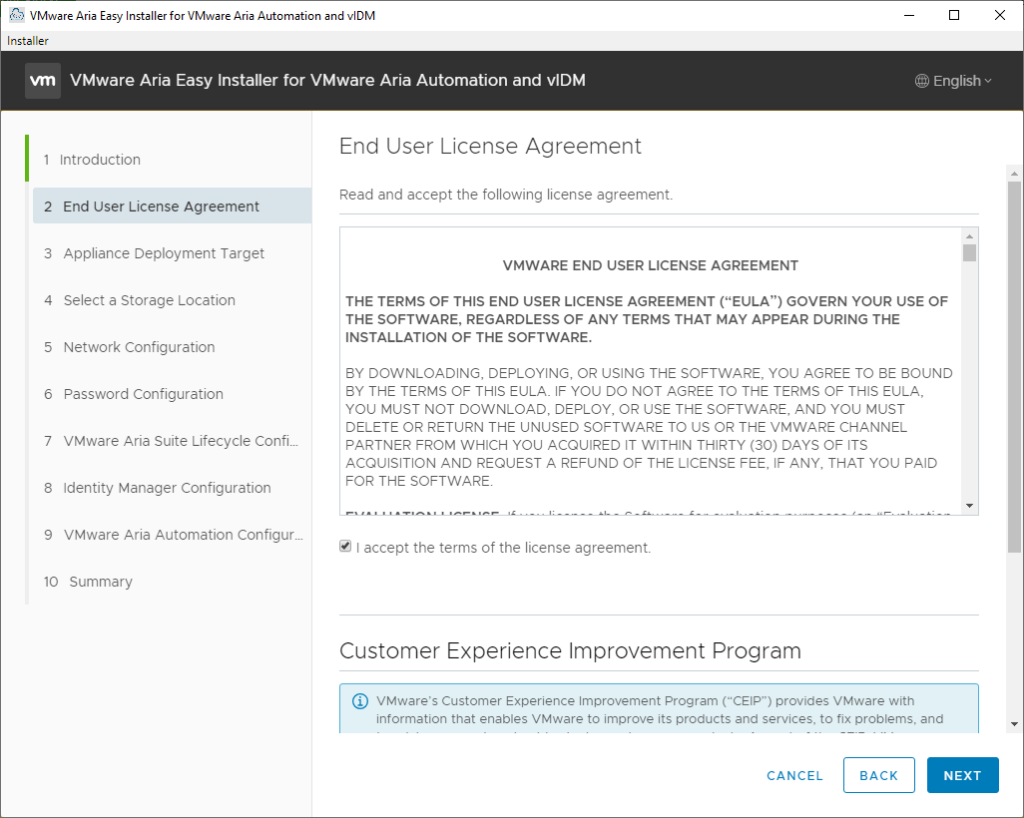
Task: Click the VMware vm logo icon
Action: coord(43,81)
